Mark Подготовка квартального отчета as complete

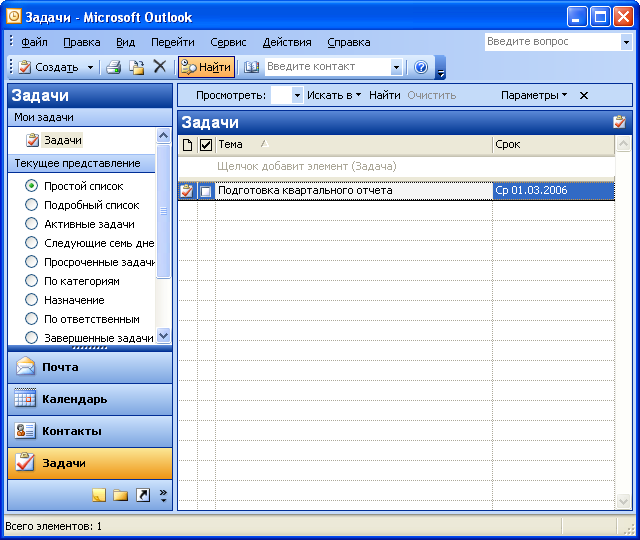(206, 191)
